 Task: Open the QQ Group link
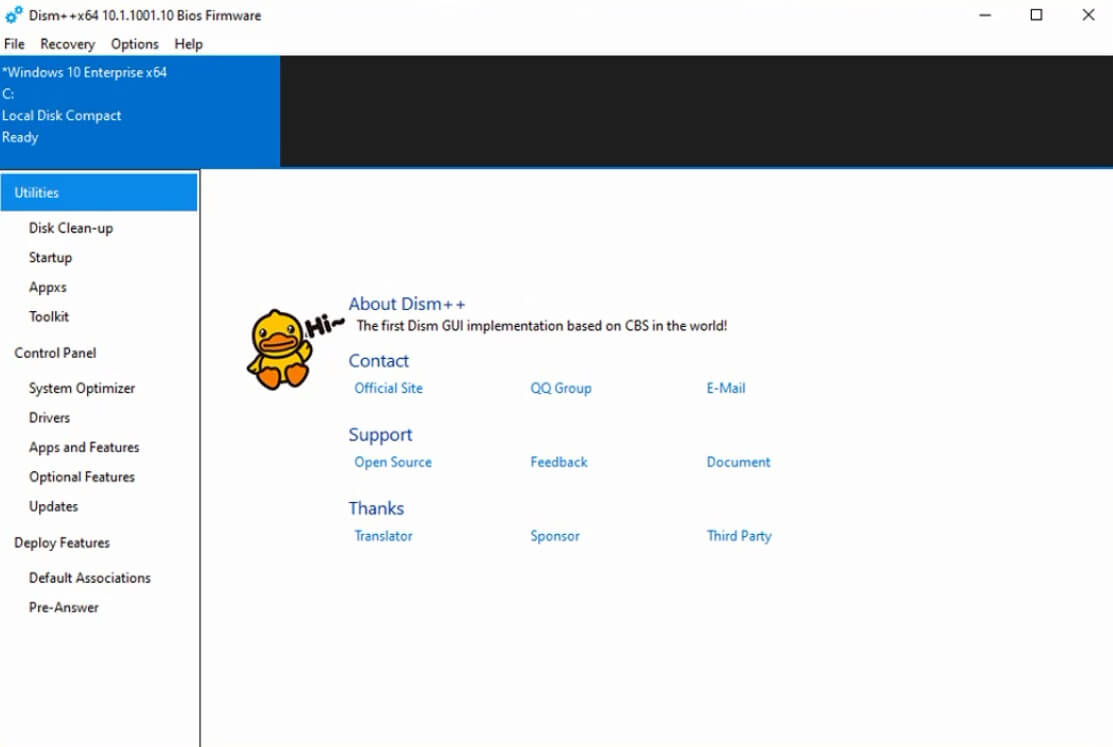pos(561,388)
